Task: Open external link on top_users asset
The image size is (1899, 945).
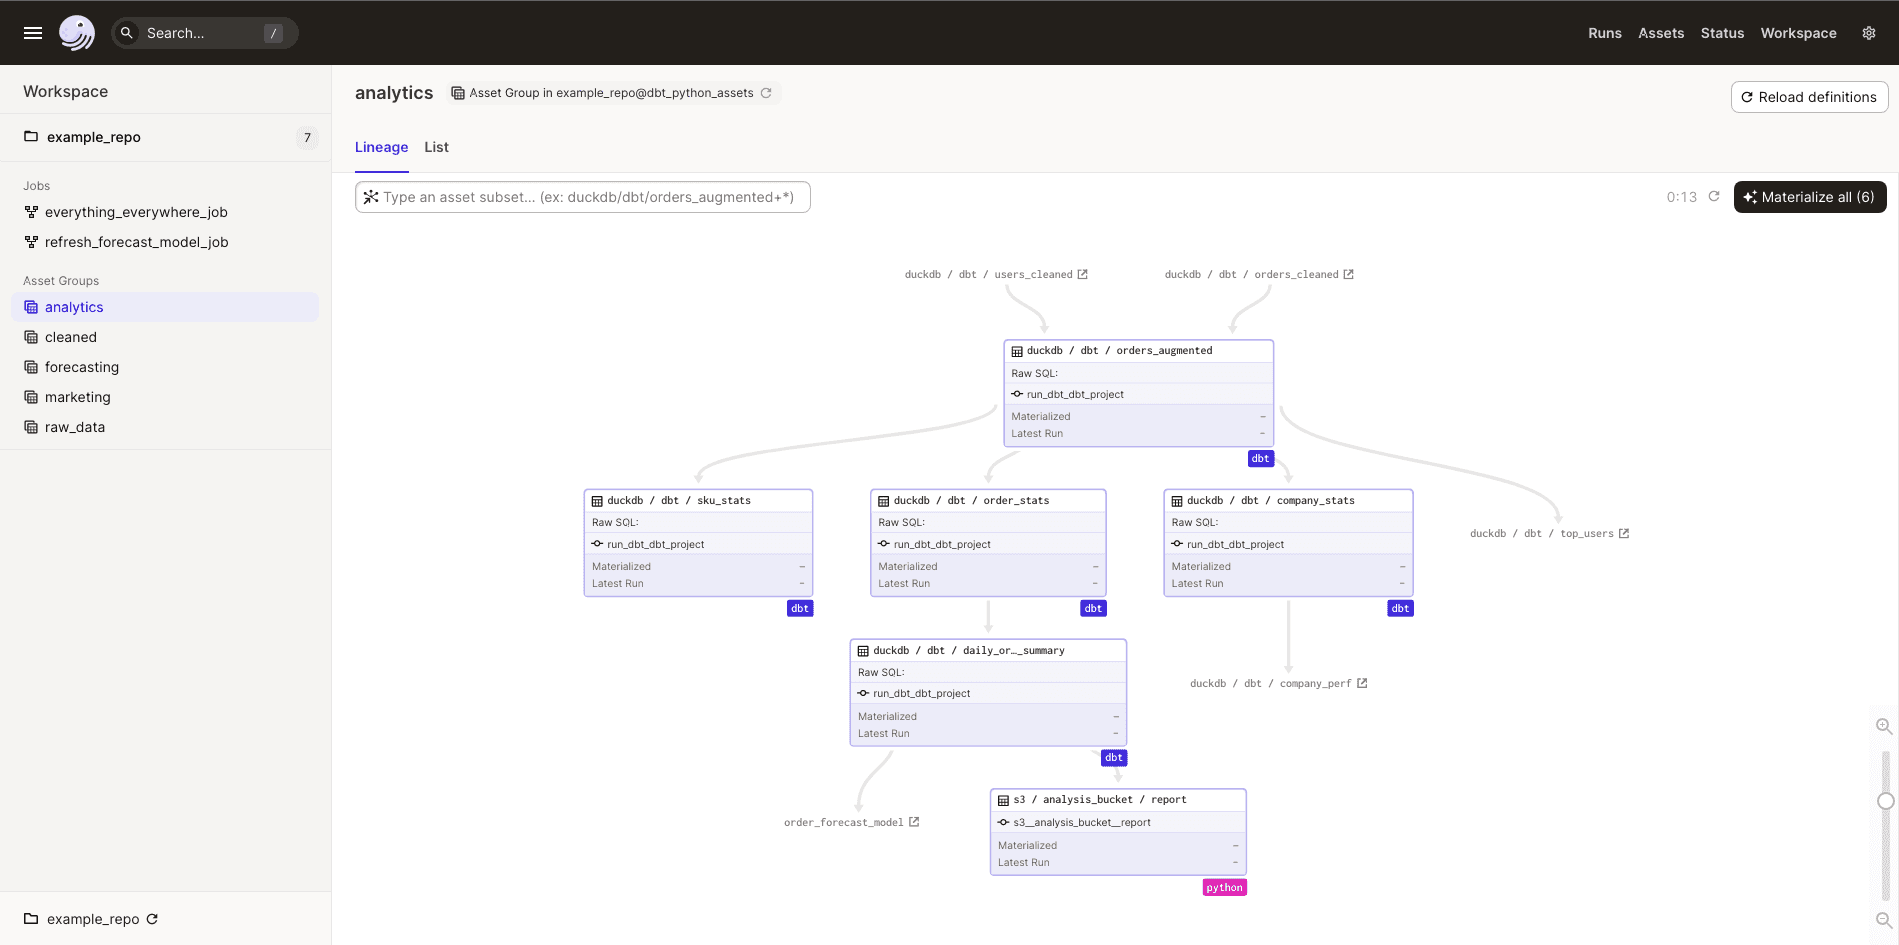Action: coord(1625,533)
